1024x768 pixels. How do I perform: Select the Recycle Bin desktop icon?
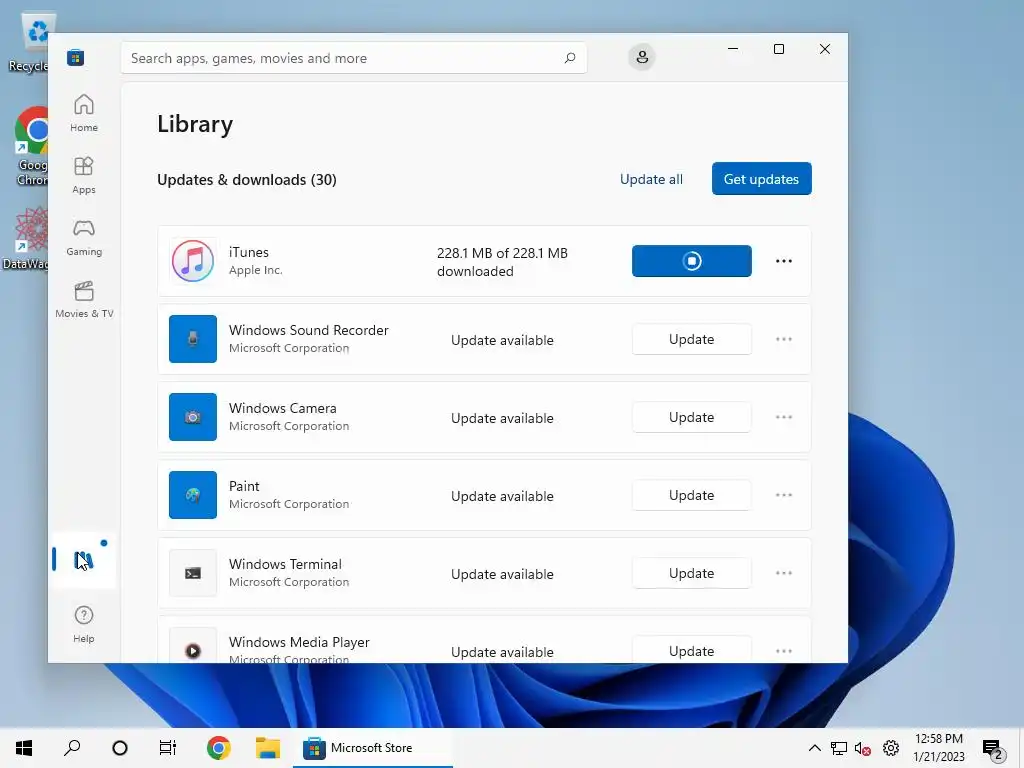point(30,42)
